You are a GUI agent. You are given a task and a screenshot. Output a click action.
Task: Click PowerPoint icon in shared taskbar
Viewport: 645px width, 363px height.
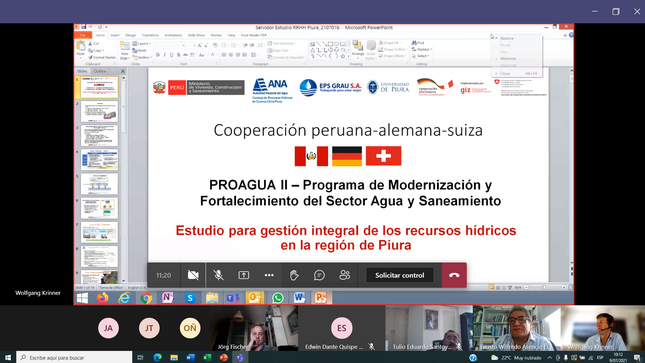point(321,298)
